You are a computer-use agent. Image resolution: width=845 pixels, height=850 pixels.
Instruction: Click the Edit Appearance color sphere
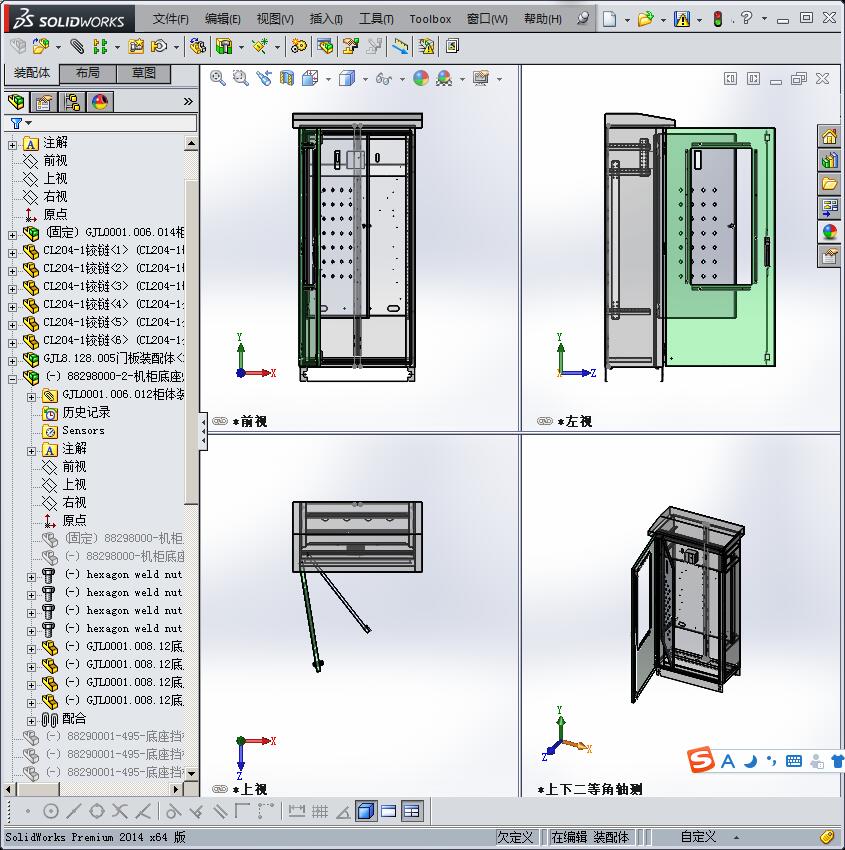tap(421, 79)
